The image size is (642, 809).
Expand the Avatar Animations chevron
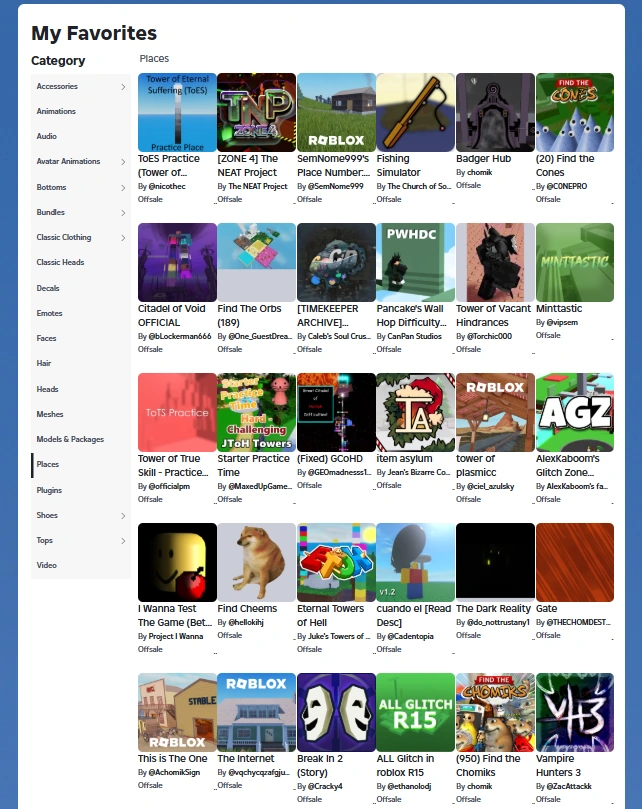(123, 162)
